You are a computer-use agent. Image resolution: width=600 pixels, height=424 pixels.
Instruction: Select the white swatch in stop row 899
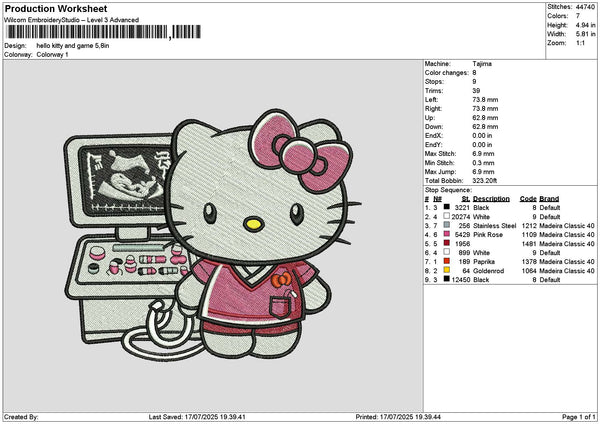(447, 252)
